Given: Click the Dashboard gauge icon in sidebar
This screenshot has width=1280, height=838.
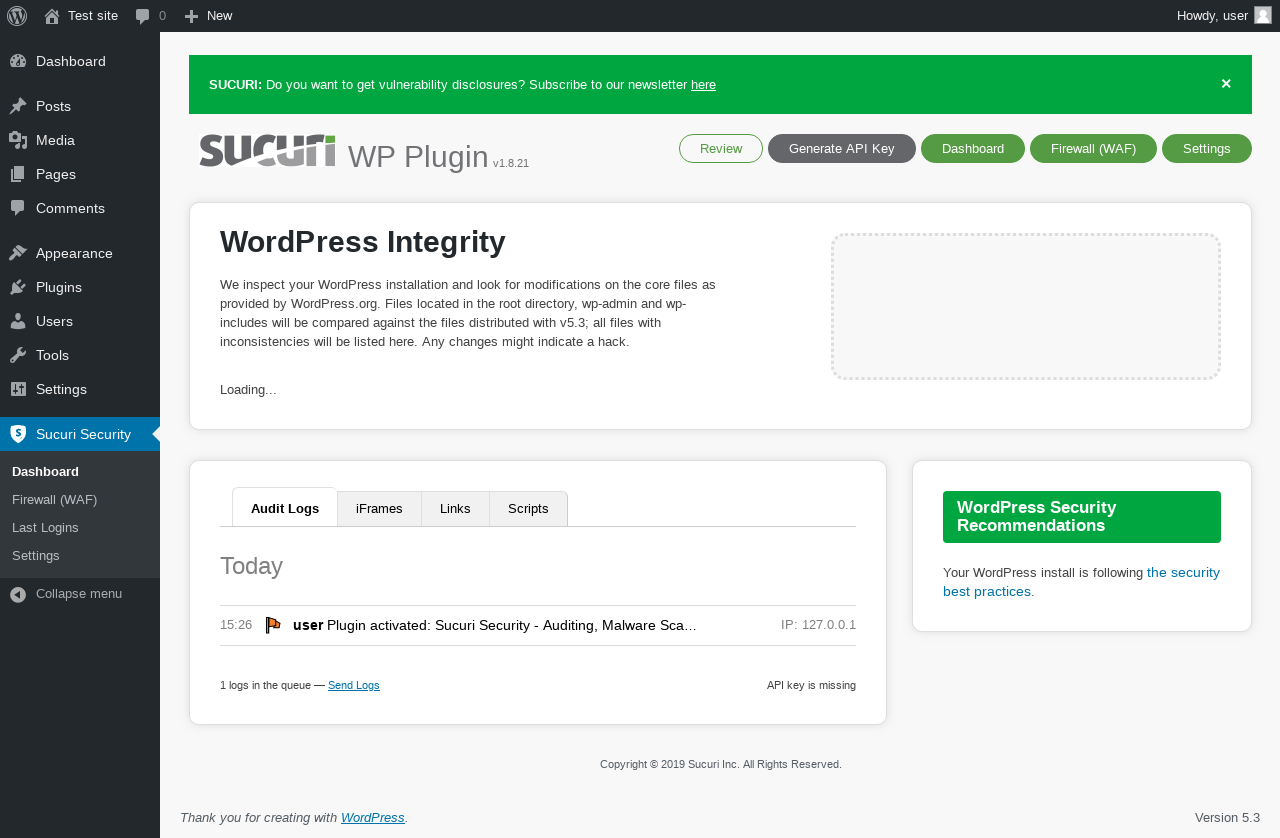Looking at the screenshot, I should 18,61.
